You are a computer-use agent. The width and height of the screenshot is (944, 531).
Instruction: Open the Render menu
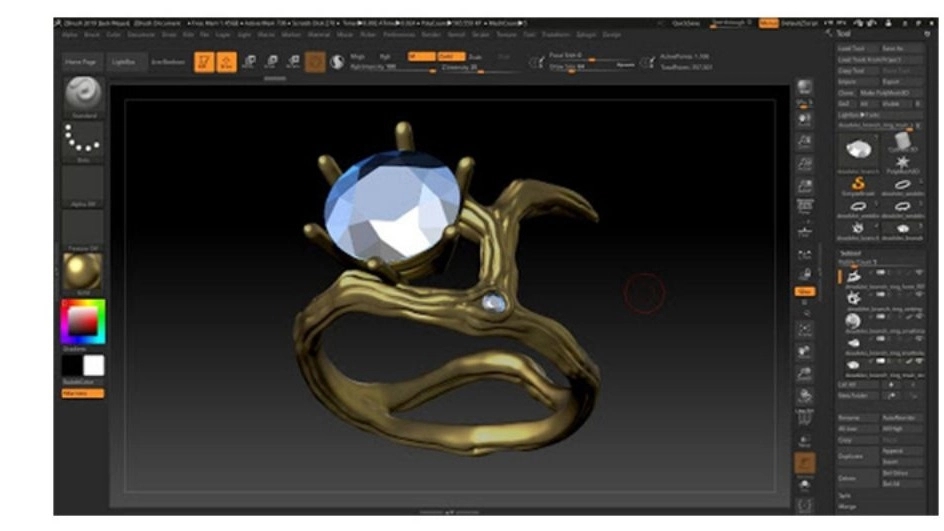click(431, 35)
